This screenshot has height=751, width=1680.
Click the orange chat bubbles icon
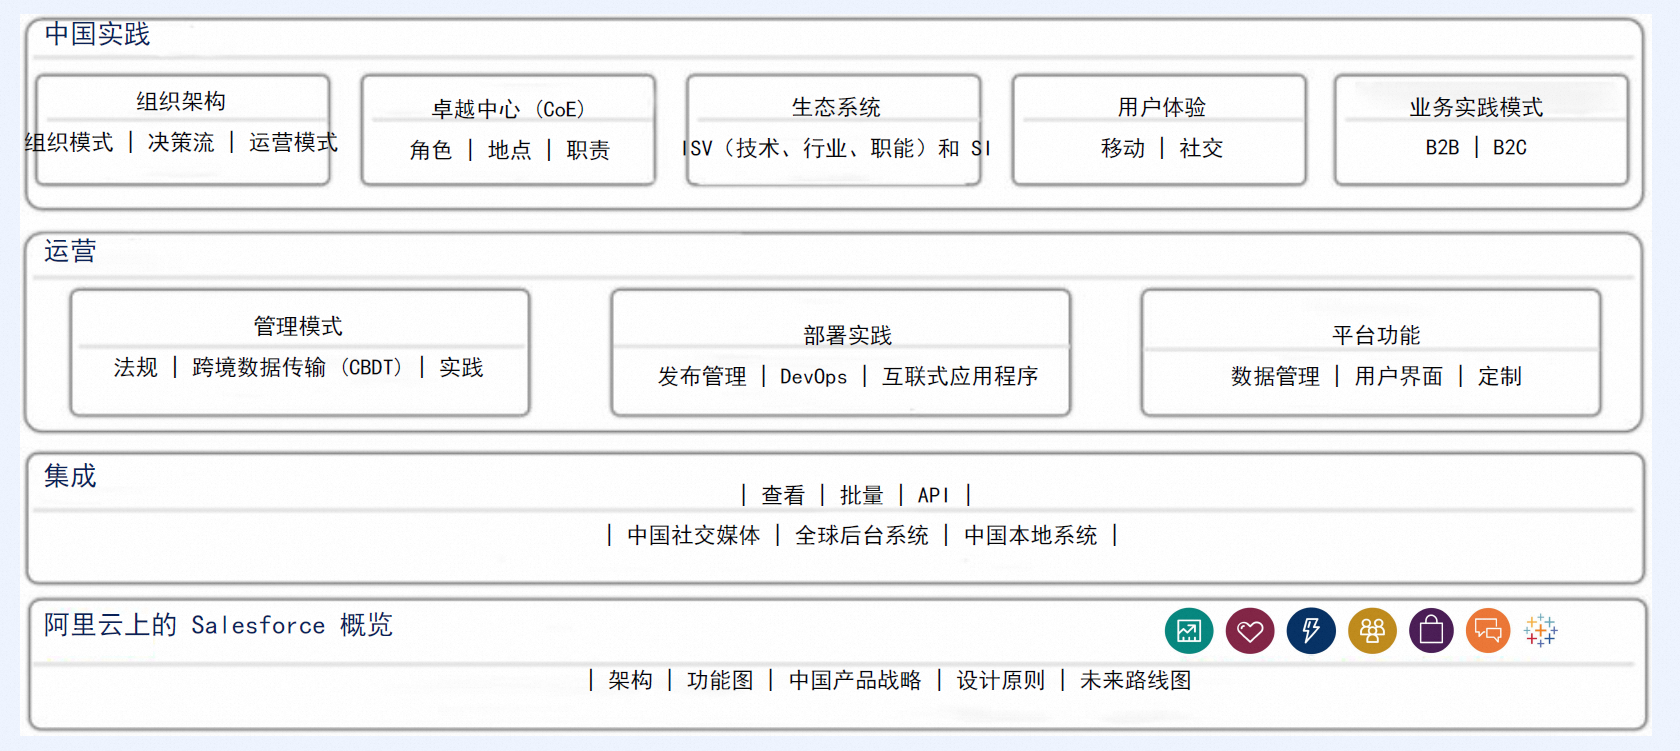[x=1488, y=631]
